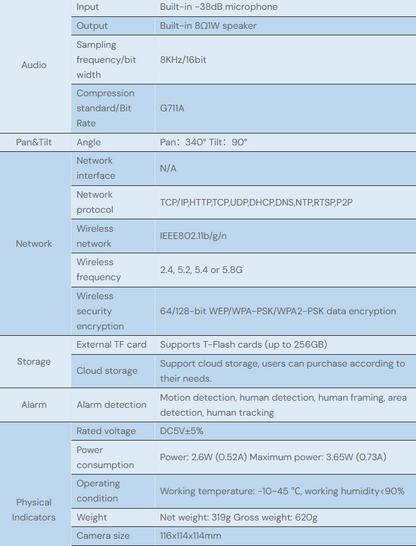Image resolution: width=416 pixels, height=546 pixels.
Task: Click the Built-in -38dB microphone value
Action: coord(219,7)
